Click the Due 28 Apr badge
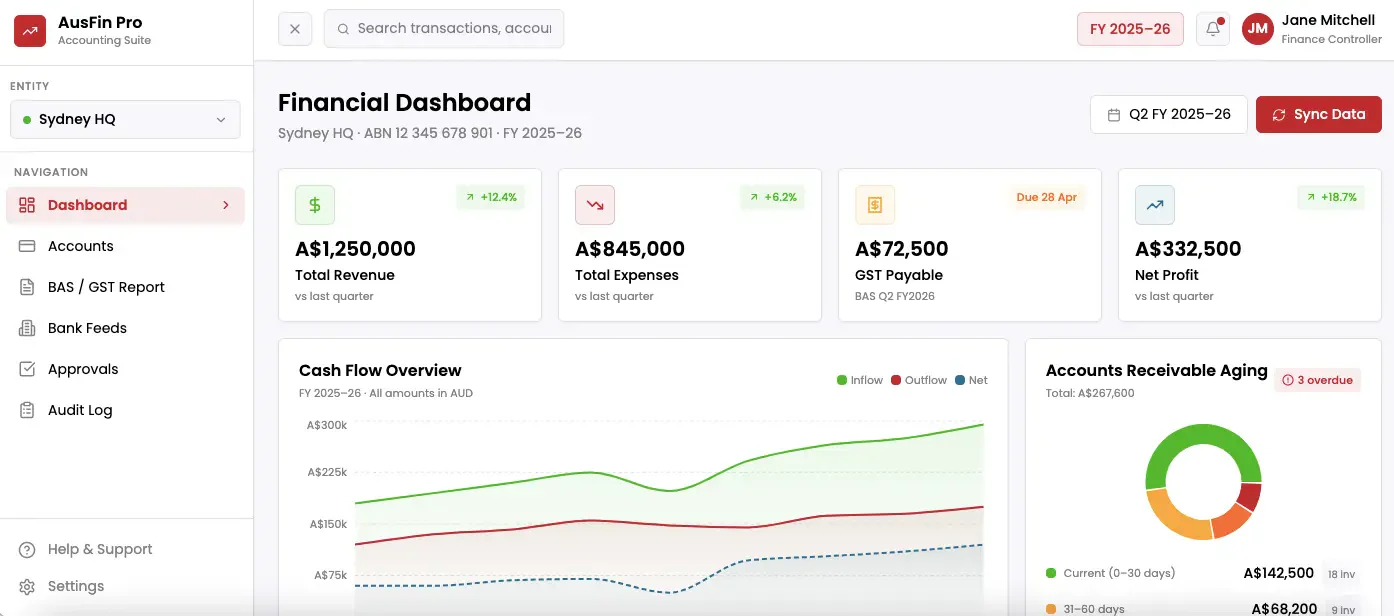Viewport: 1394px width, 616px height. tap(1046, 197)
